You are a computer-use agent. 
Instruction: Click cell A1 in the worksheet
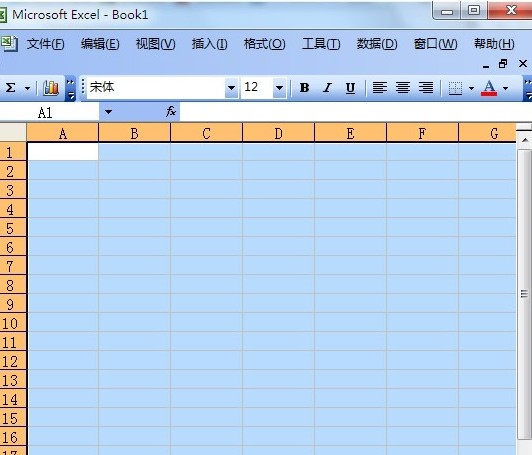click(x=63, y=151)
